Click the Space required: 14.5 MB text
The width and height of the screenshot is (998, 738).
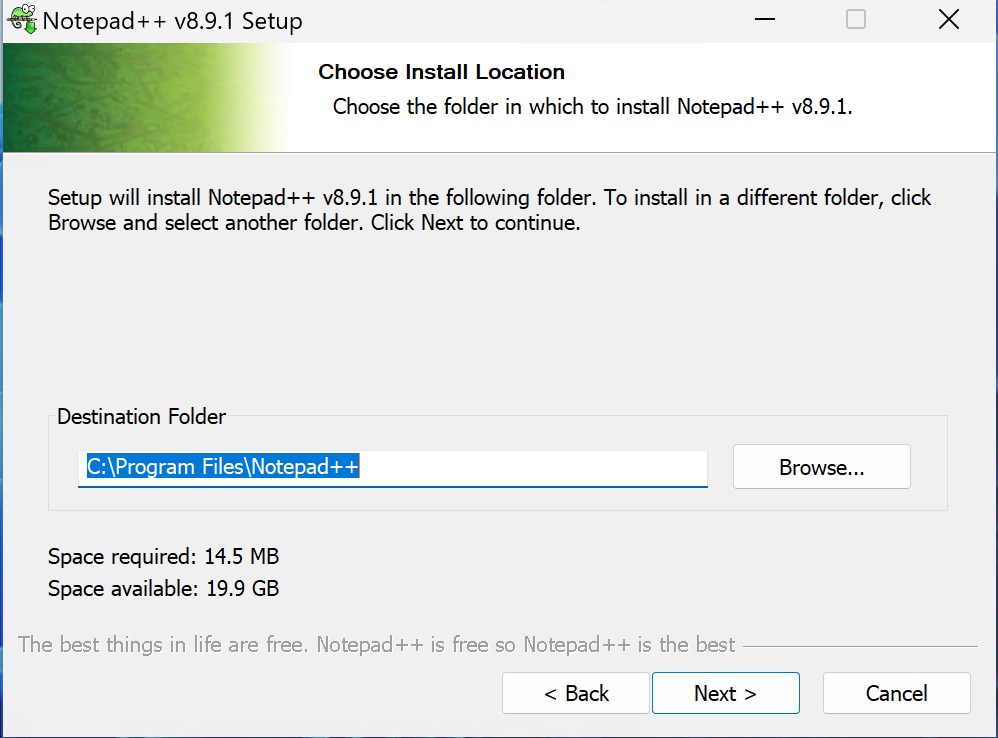click(x=164, y=557)
